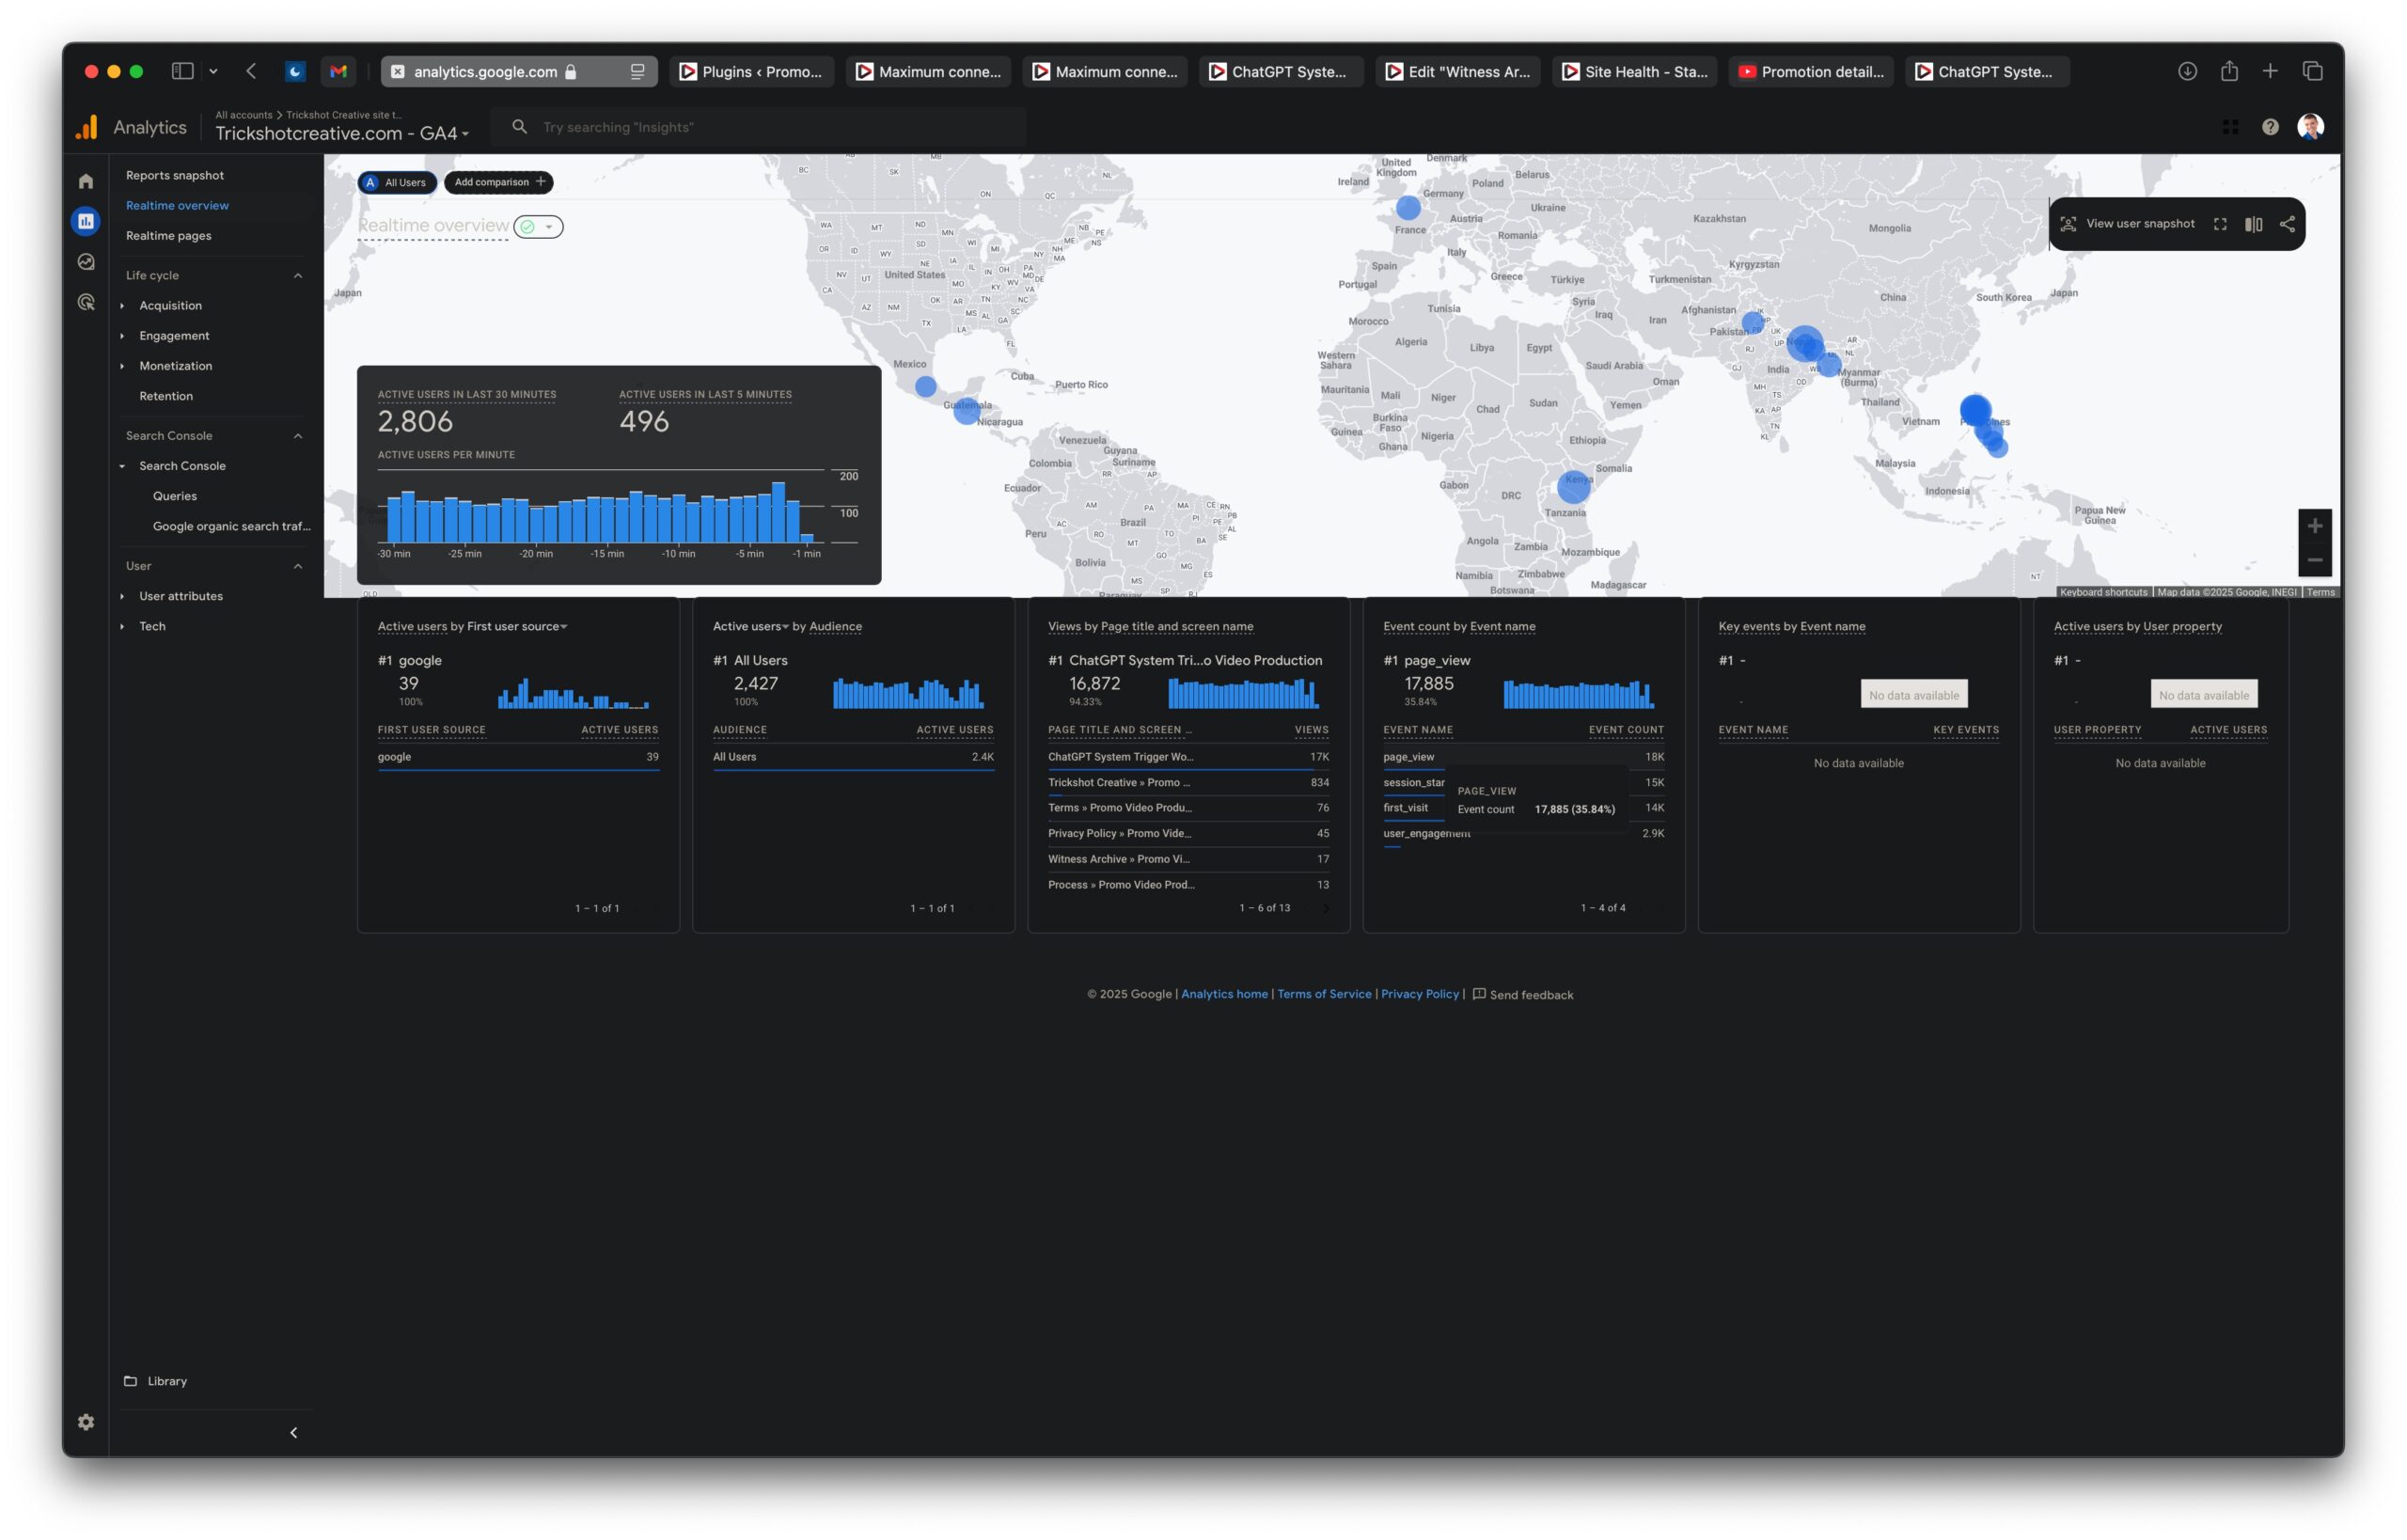2407x1540 pixels.
Task: Open the Terms of Service link
Action: pos(1324,995)
